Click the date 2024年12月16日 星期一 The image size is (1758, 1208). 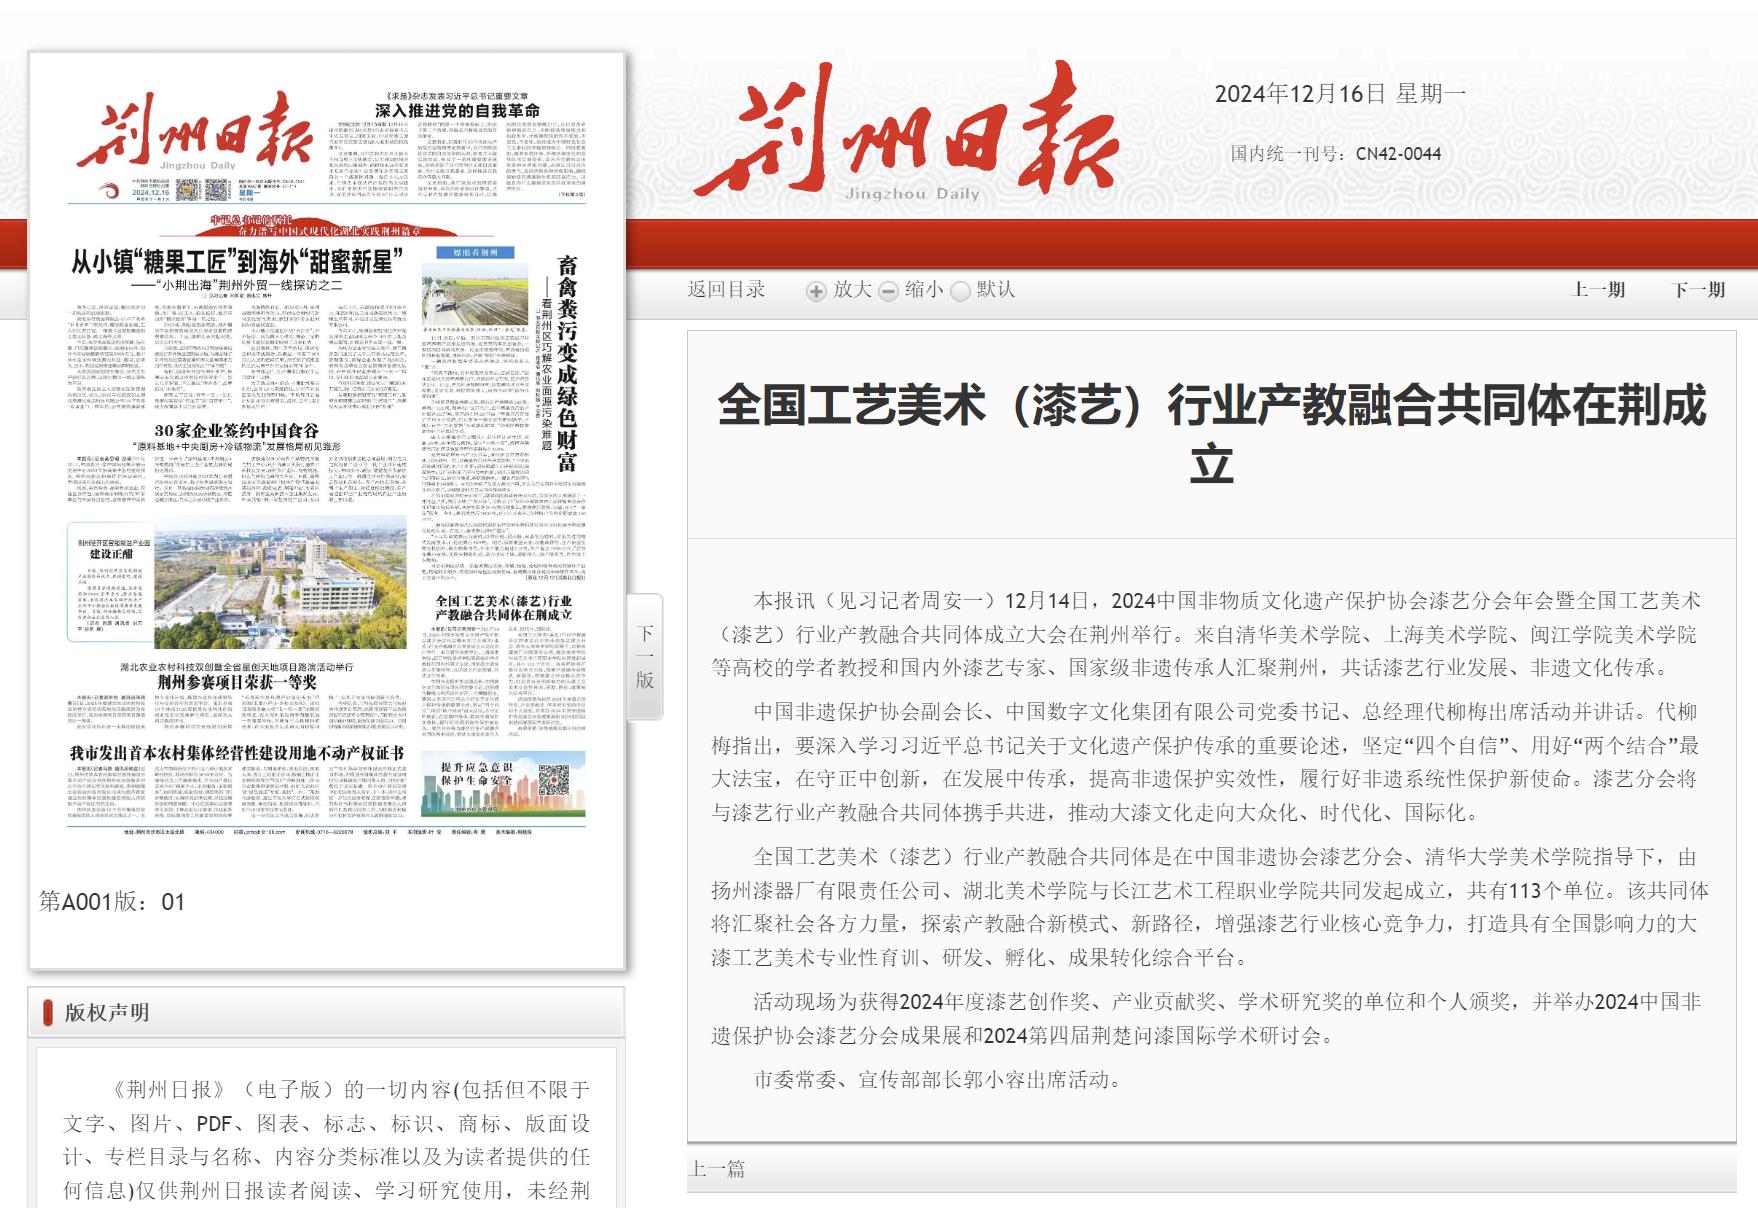(x=1340, y=94)
